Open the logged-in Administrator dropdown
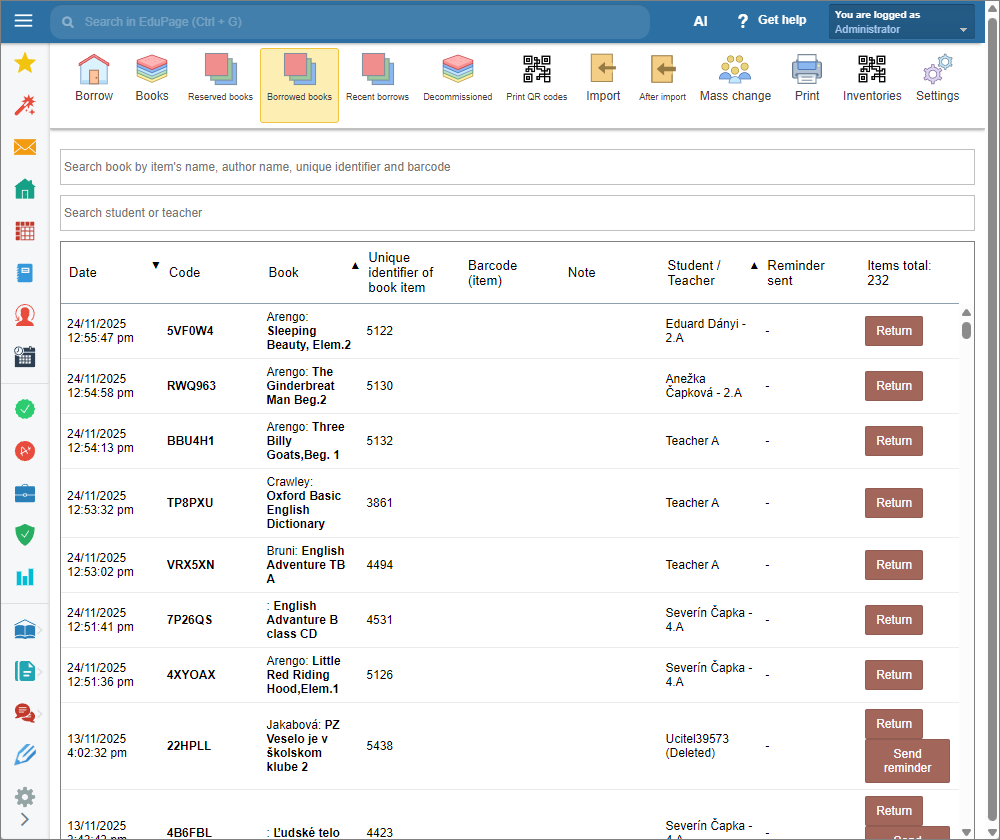Viewport: 1000px width, 840px height. (901, 22)
